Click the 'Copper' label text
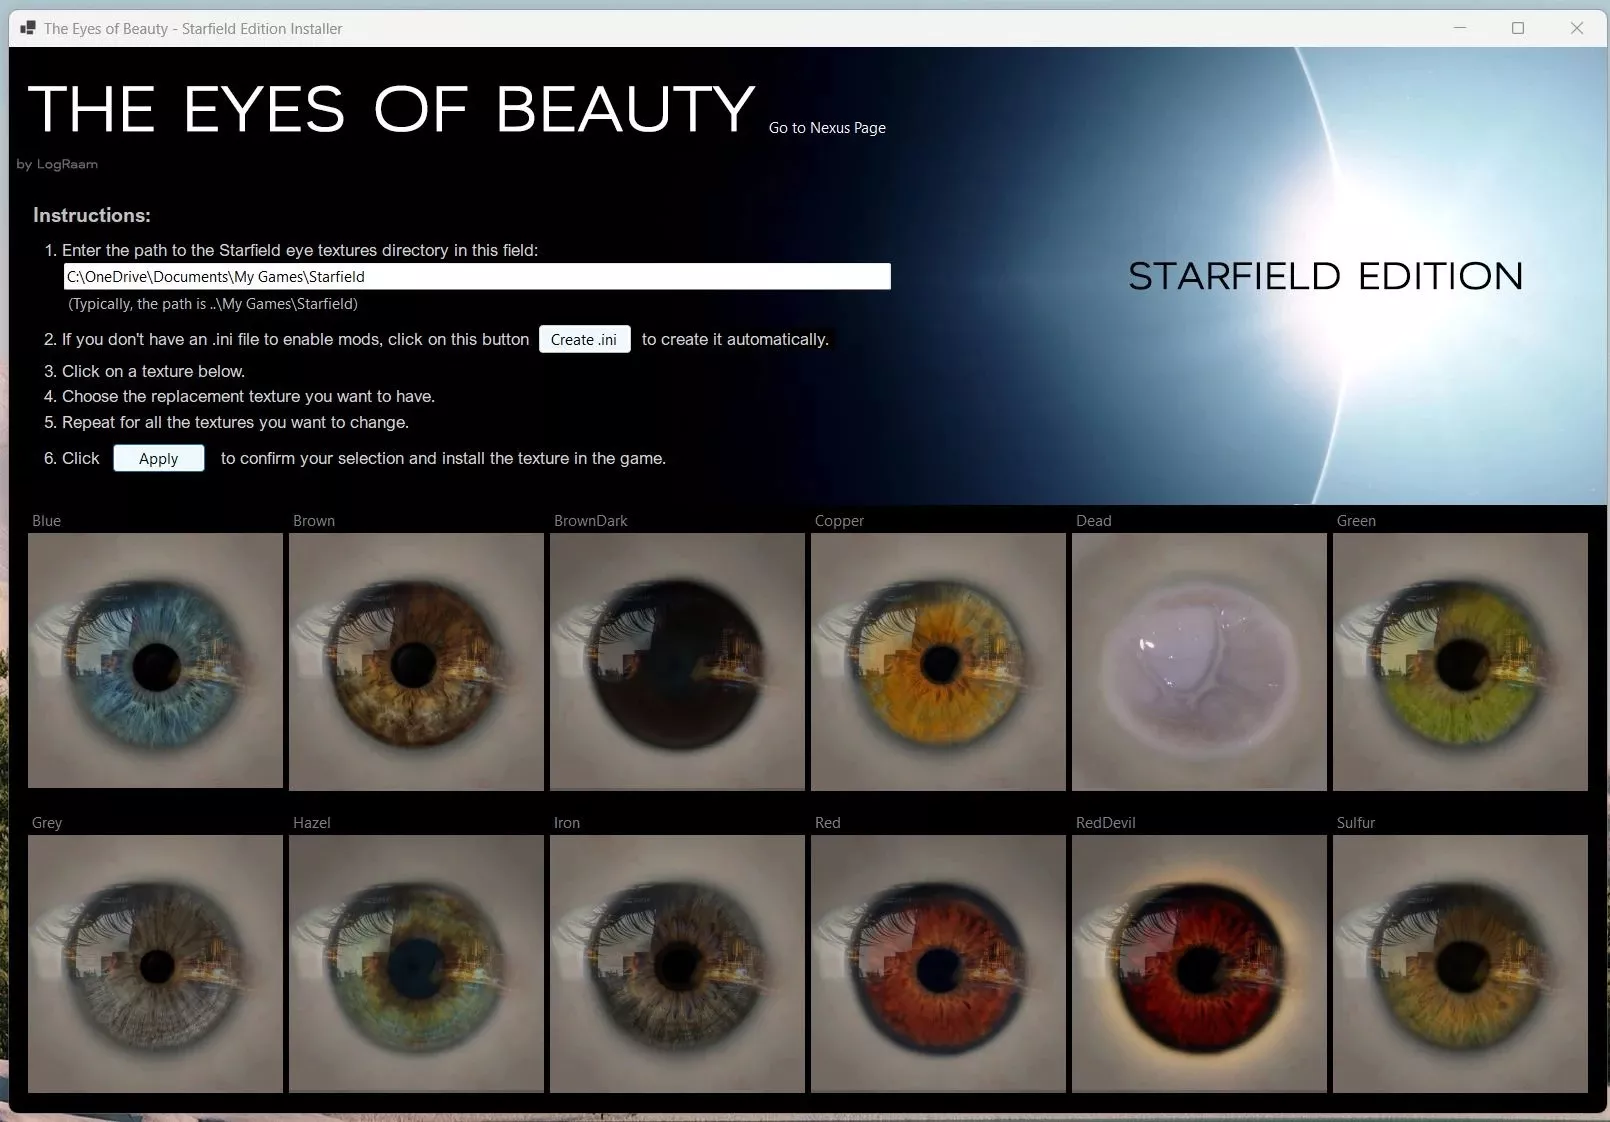 839,521
